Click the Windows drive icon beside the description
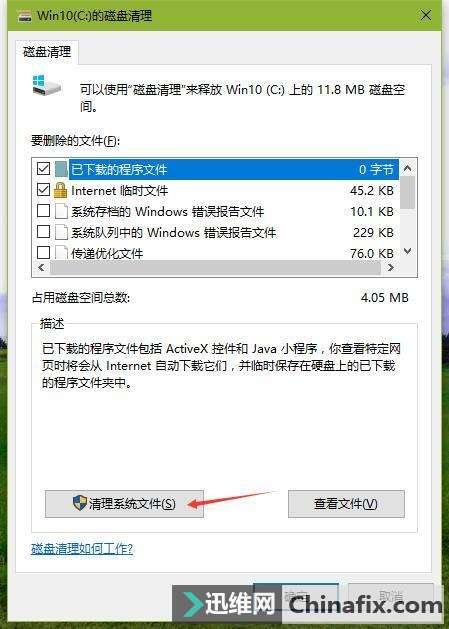This screenshot has width=449, height=629. pos(47,85)
